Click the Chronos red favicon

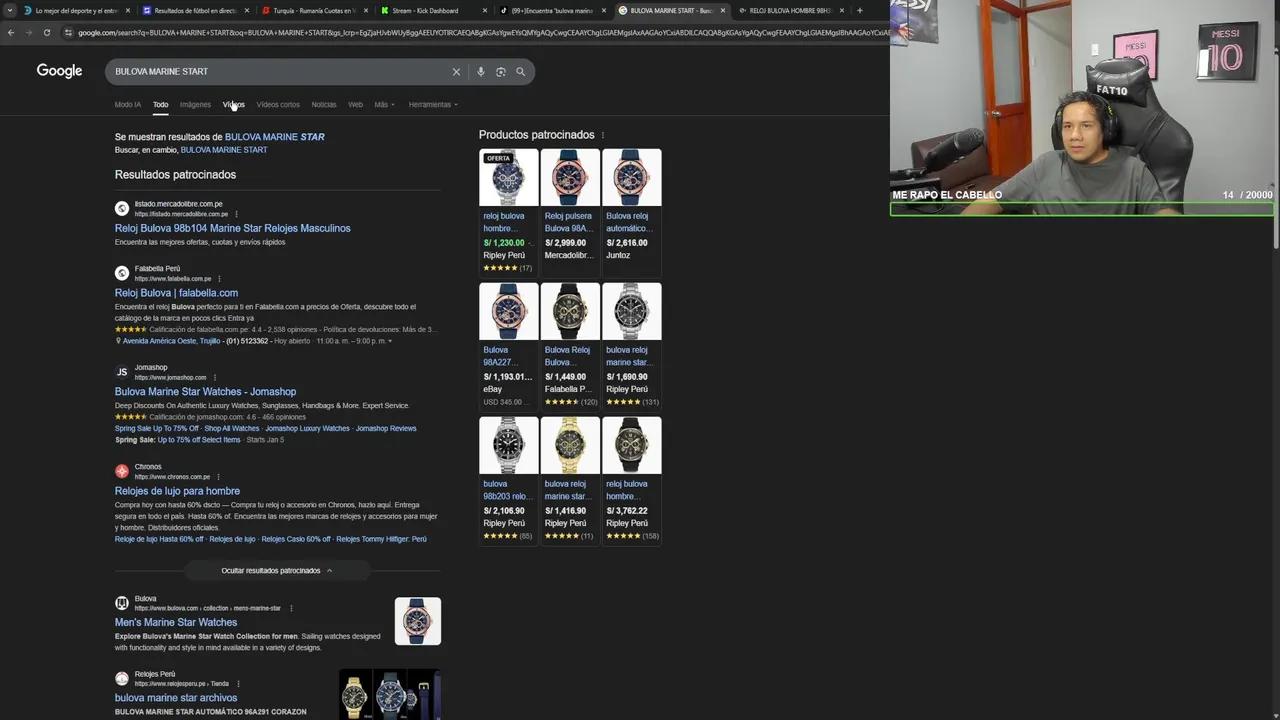(122, 471)
